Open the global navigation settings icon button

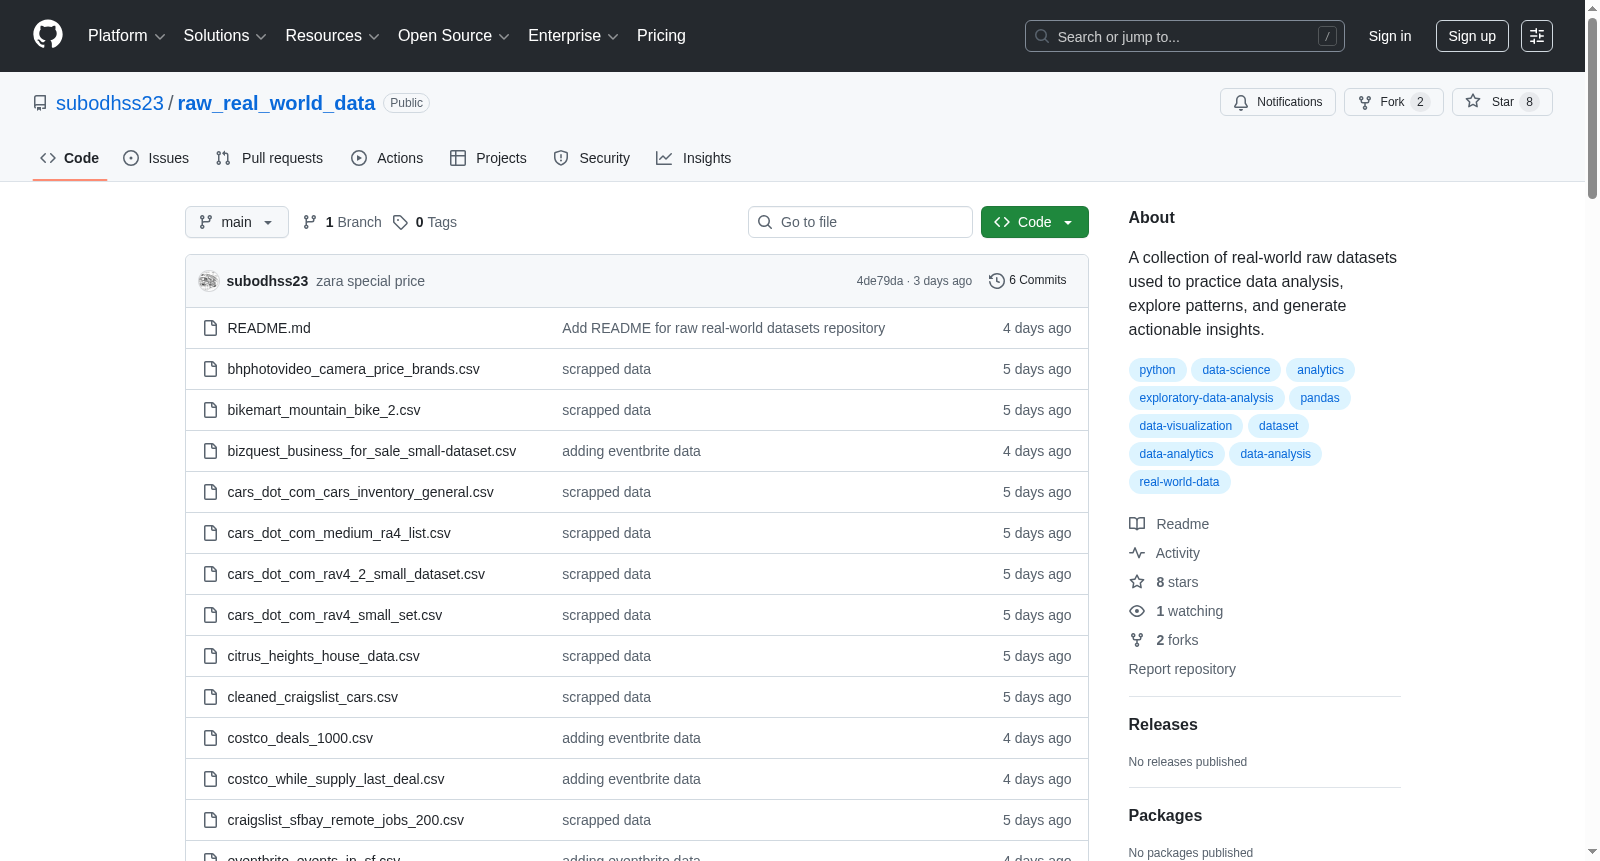[1537, 36]
